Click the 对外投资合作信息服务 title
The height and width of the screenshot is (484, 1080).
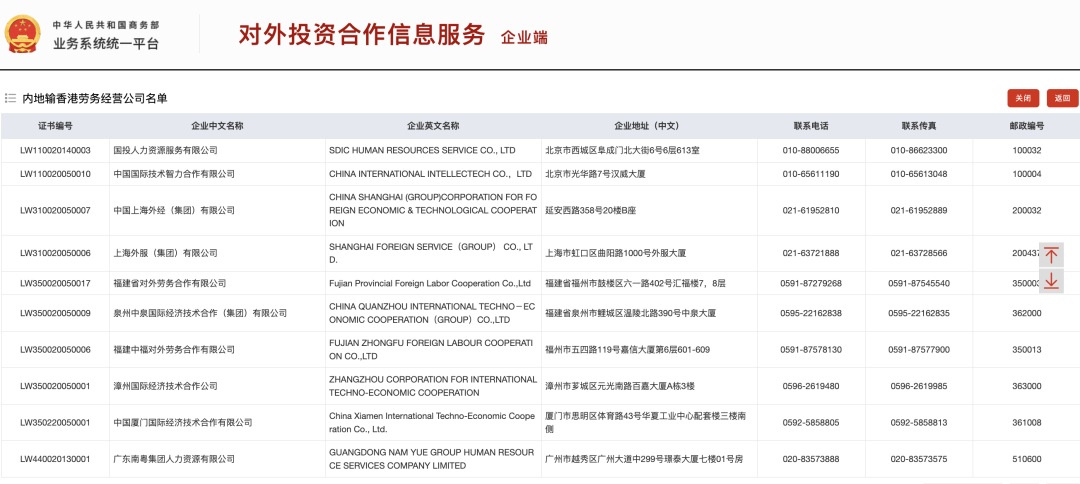(361, 35)
